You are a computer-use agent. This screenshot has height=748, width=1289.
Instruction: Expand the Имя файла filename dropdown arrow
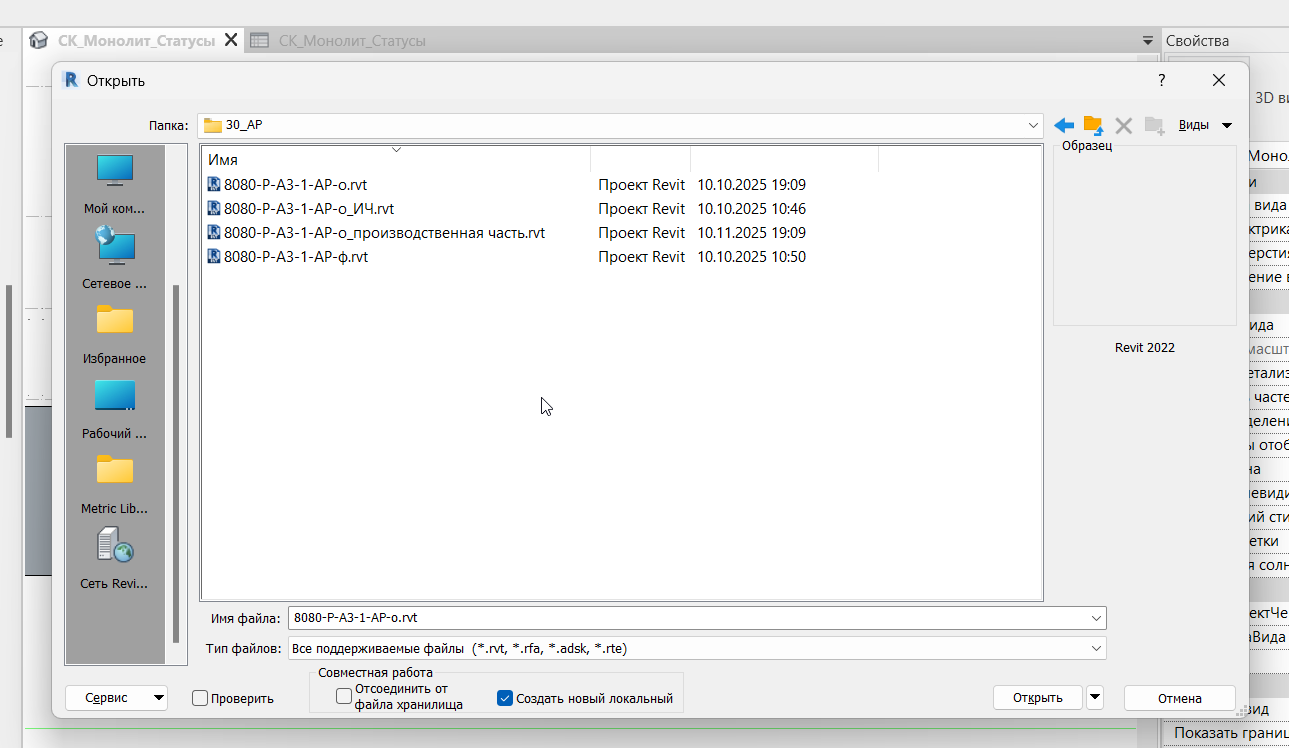(x=1097, y=618)
